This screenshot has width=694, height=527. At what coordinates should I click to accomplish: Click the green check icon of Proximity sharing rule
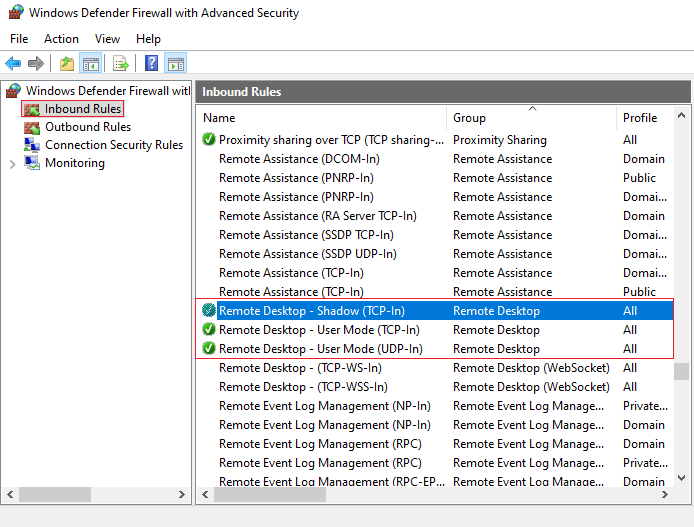point(208,139)
